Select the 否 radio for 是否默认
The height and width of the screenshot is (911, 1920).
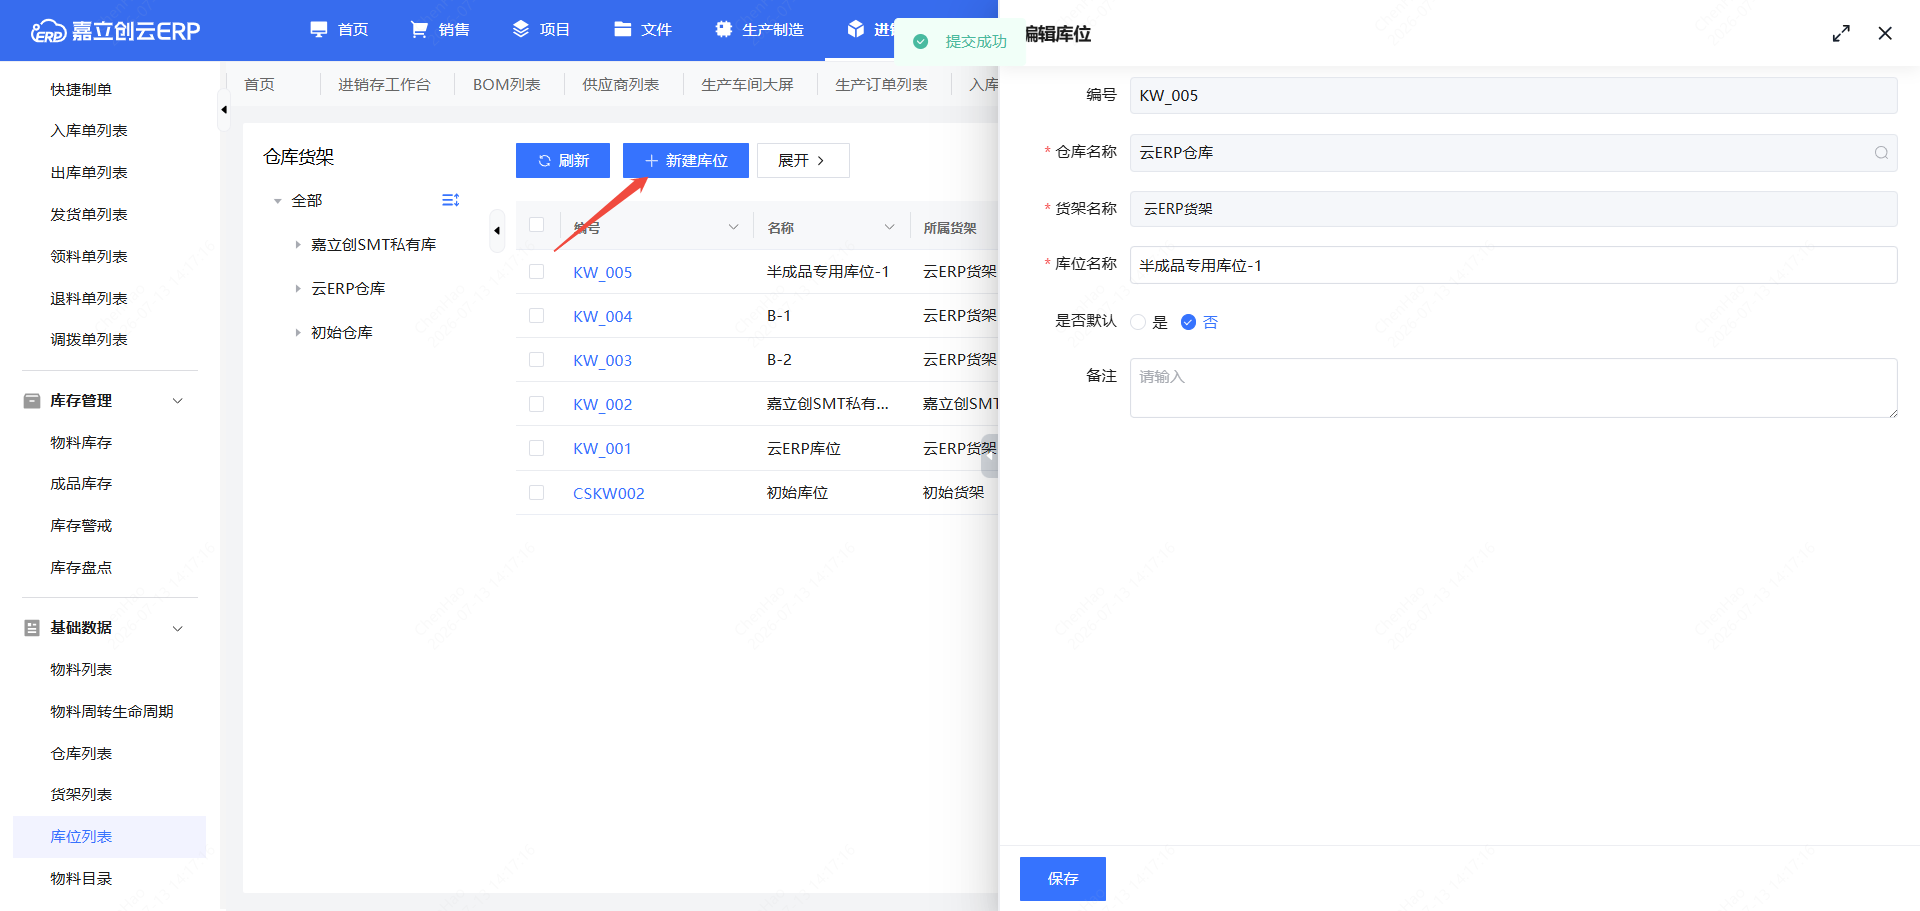coord(1188,322)
